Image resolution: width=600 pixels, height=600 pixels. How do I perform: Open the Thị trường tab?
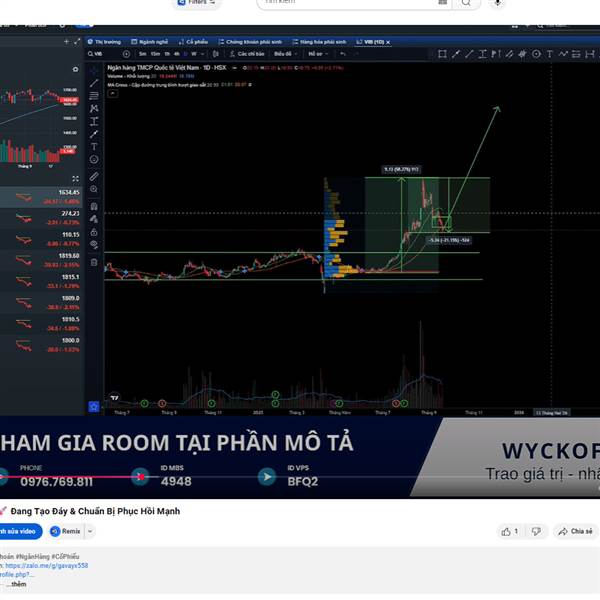[104, 42]
